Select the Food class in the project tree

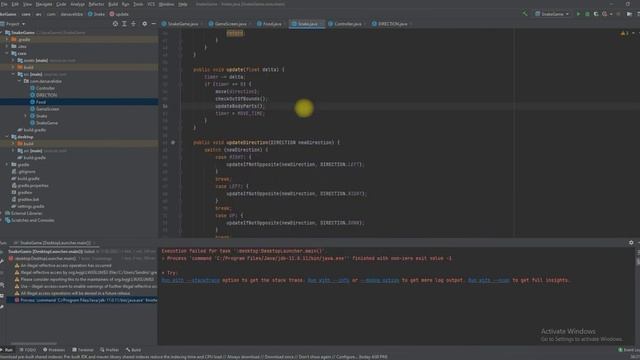point(41,102)
